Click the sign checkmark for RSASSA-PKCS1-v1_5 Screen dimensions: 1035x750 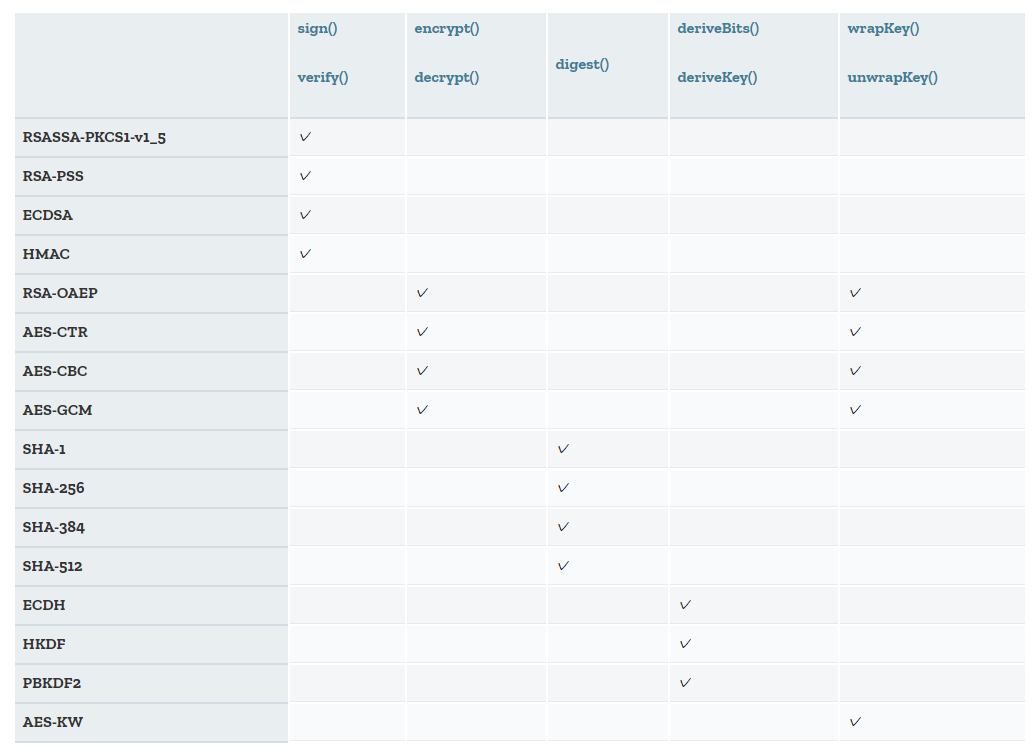pos(305,137)
